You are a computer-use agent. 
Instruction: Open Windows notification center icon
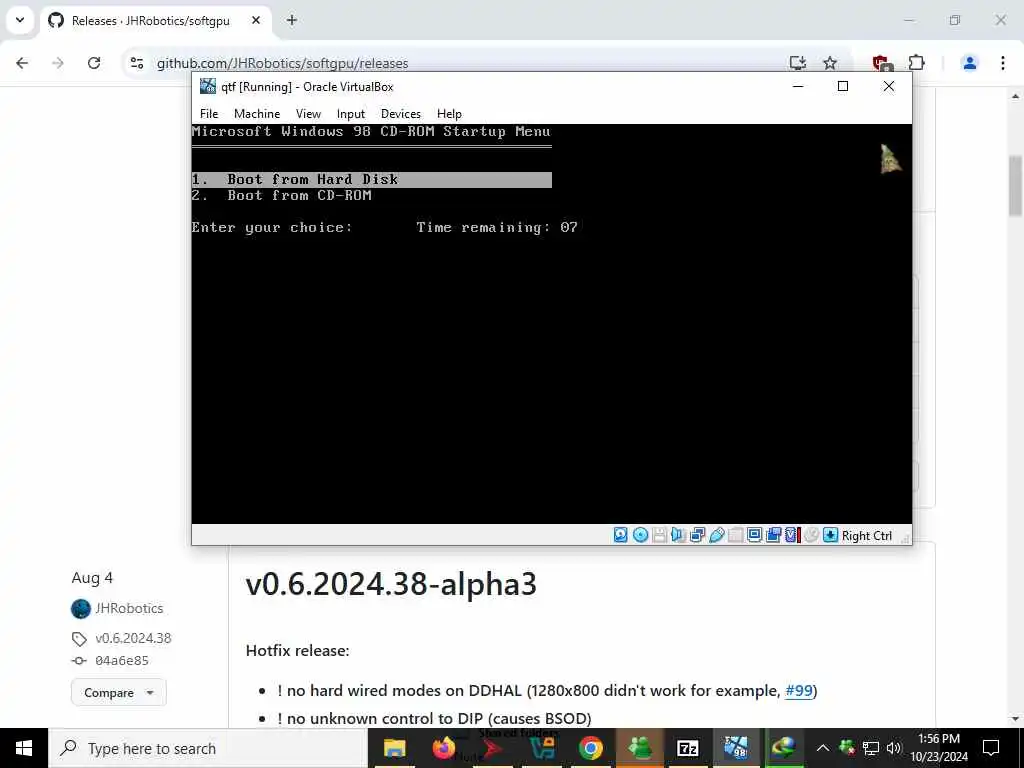coord(991,748)
